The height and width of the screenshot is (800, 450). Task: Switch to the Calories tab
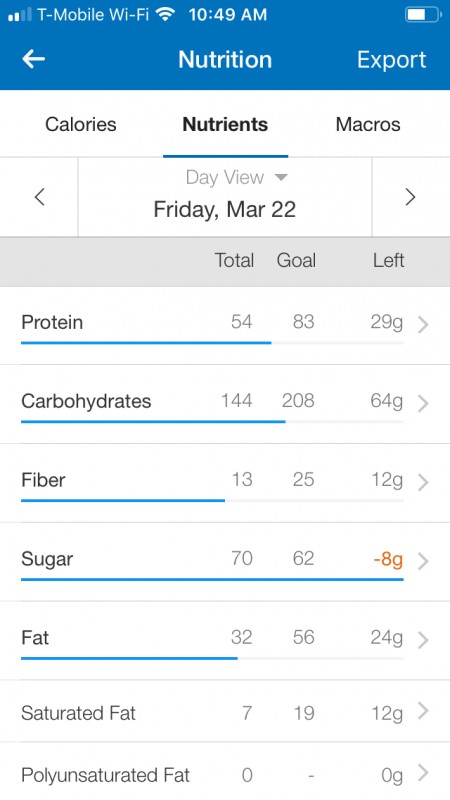[x=81, y=124]
